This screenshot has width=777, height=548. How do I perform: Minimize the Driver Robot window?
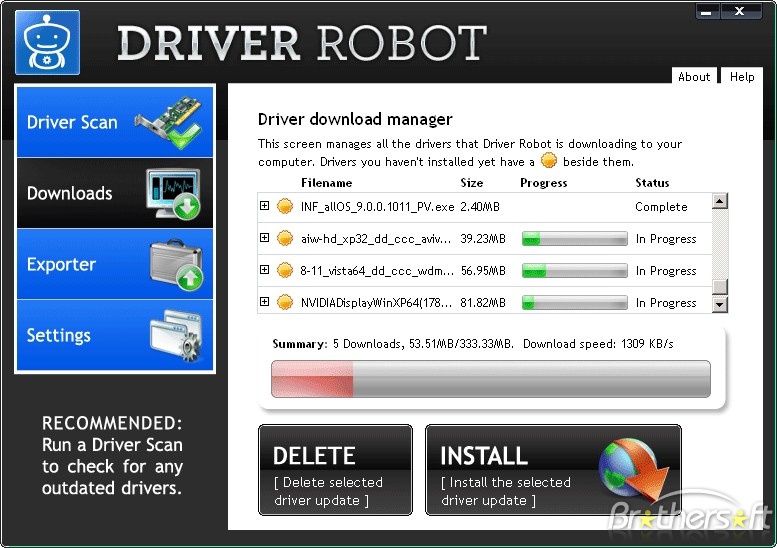(708, 11)
